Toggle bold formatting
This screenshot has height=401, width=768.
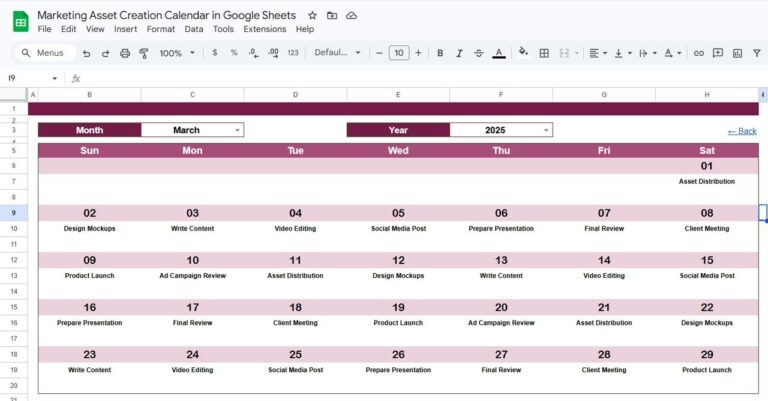[x=440, y=53]
